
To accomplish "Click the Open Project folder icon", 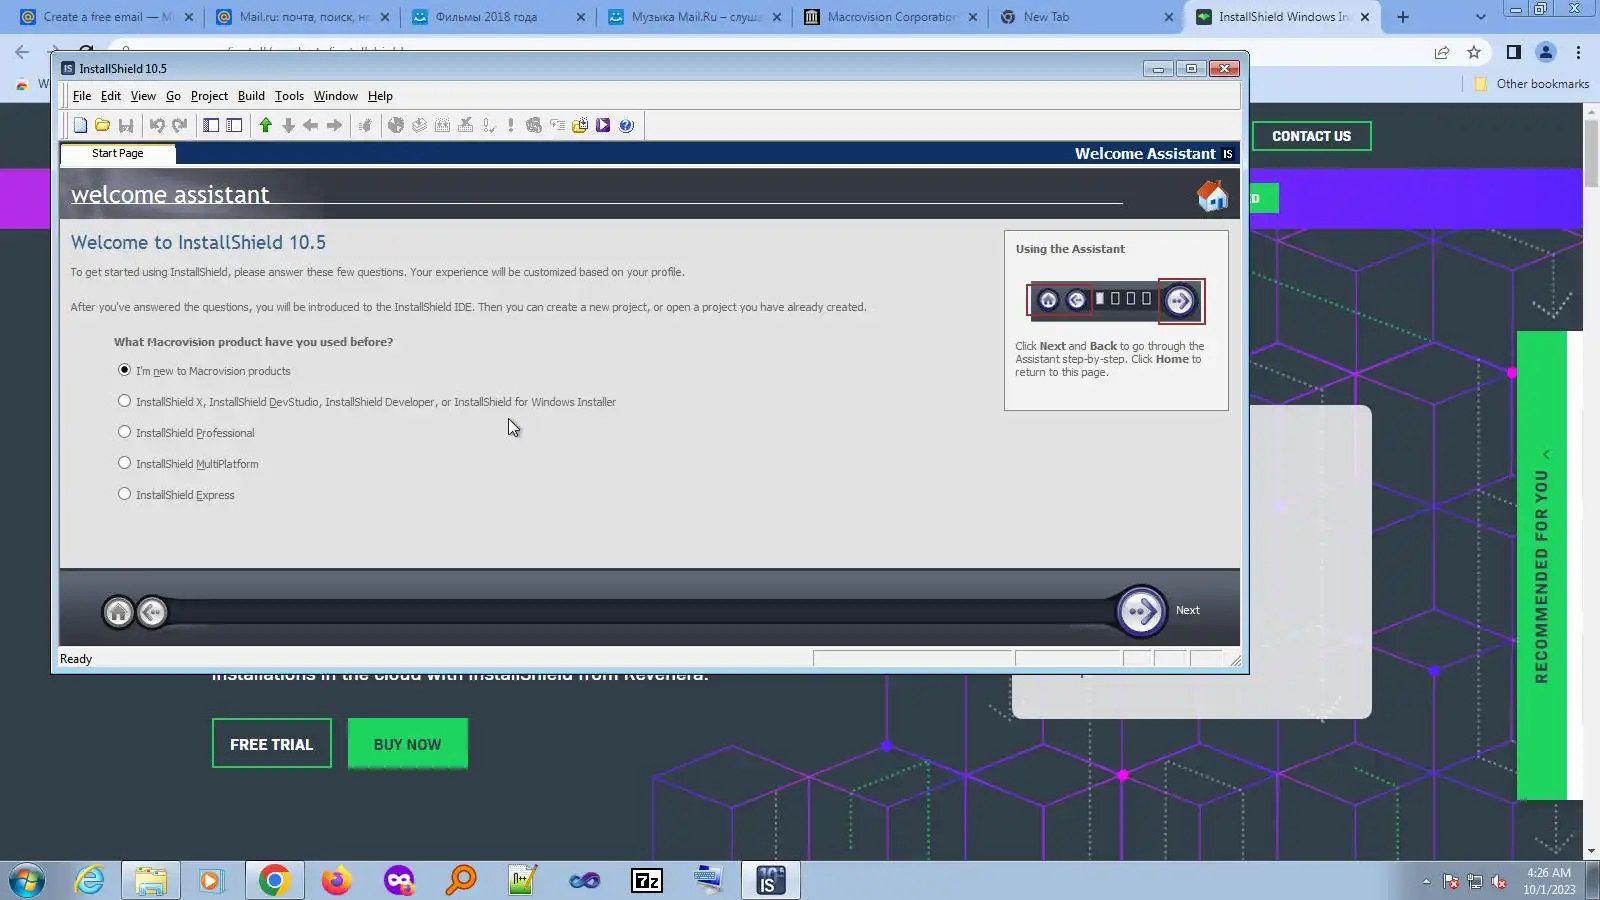I will pyautogui.click(x=102, y=125).
